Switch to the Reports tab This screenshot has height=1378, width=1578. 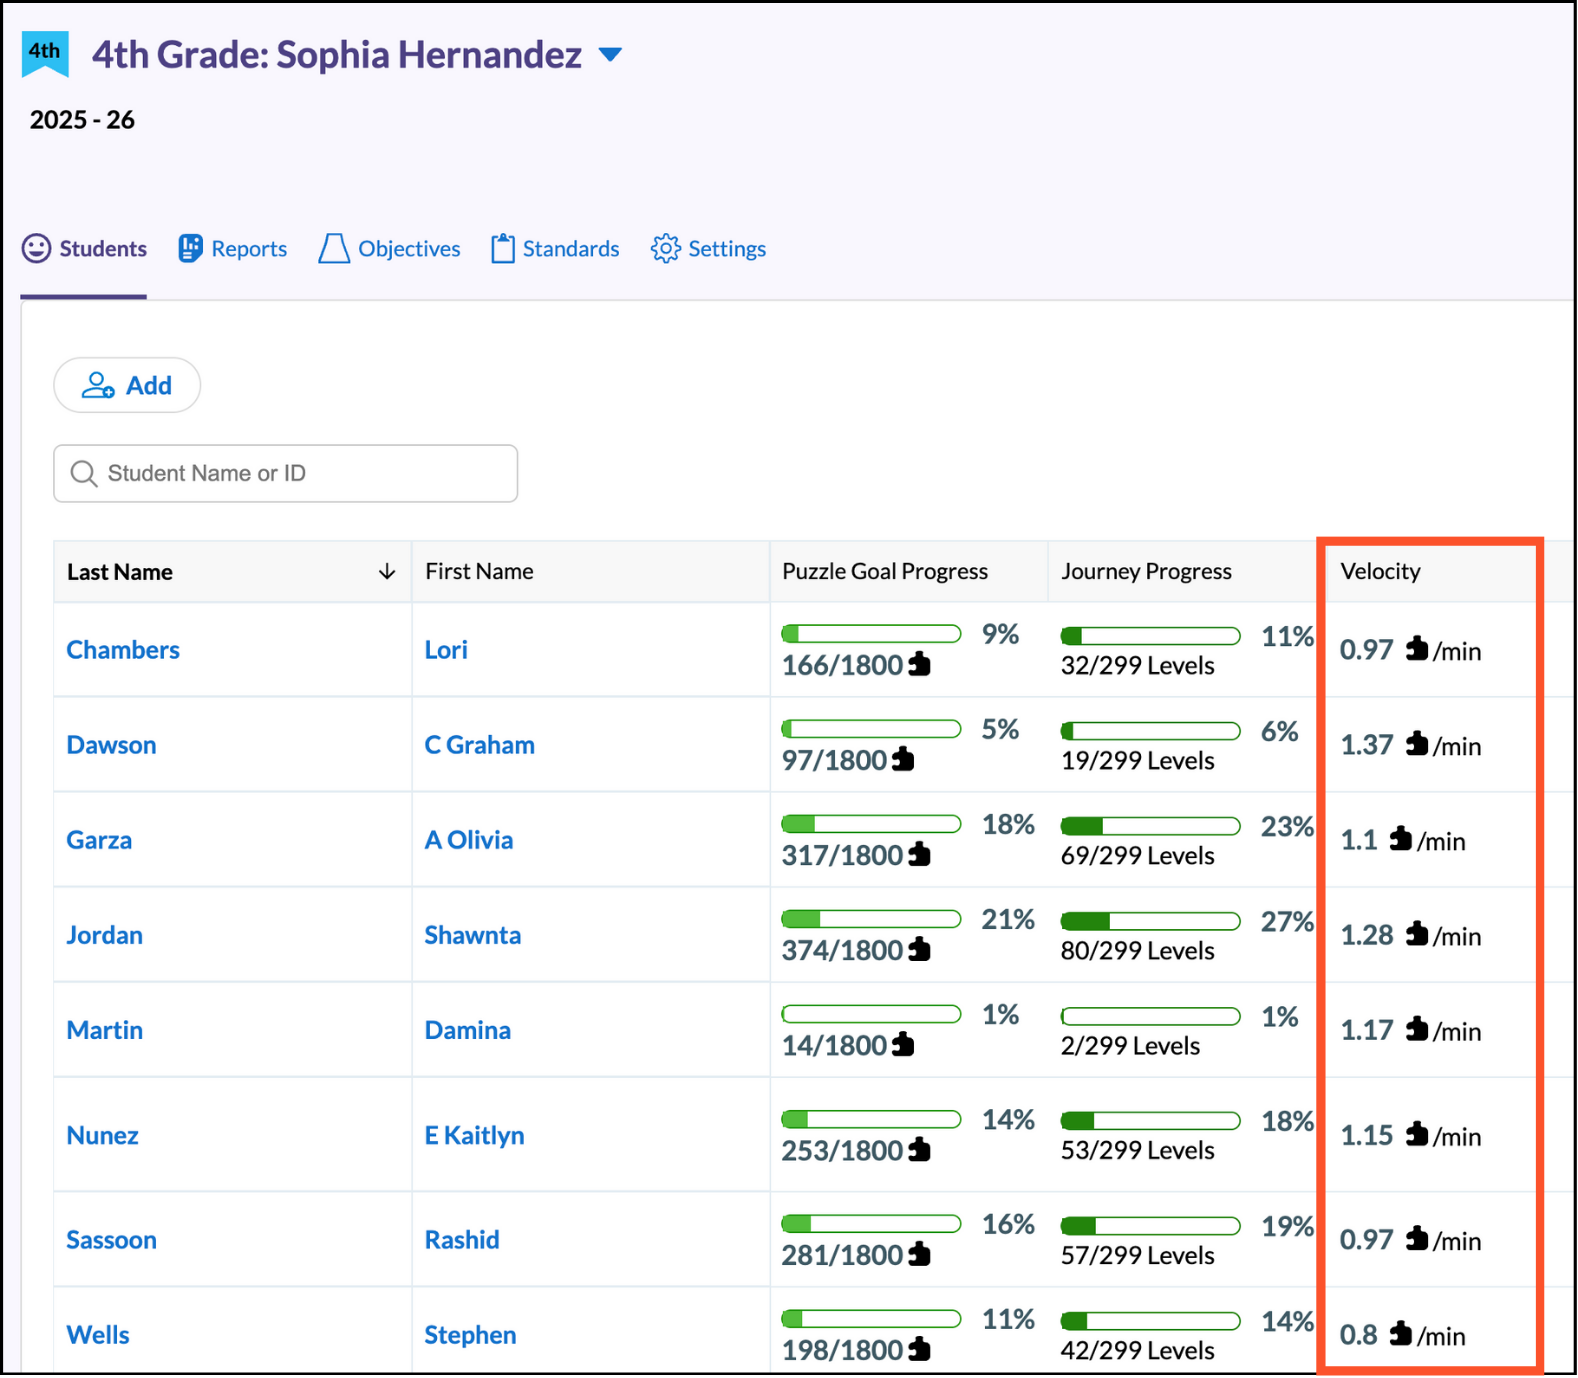(248, 249)
